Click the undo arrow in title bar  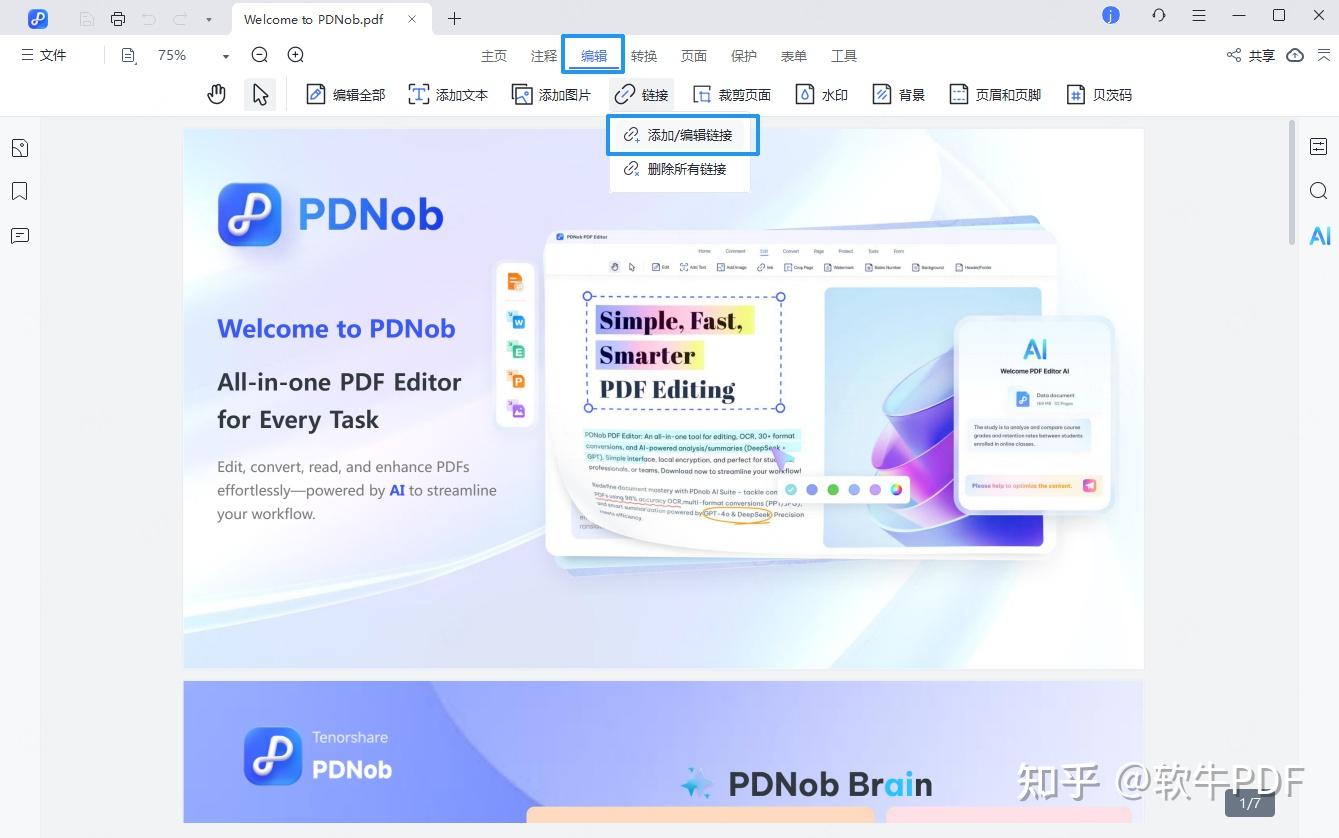149,18
